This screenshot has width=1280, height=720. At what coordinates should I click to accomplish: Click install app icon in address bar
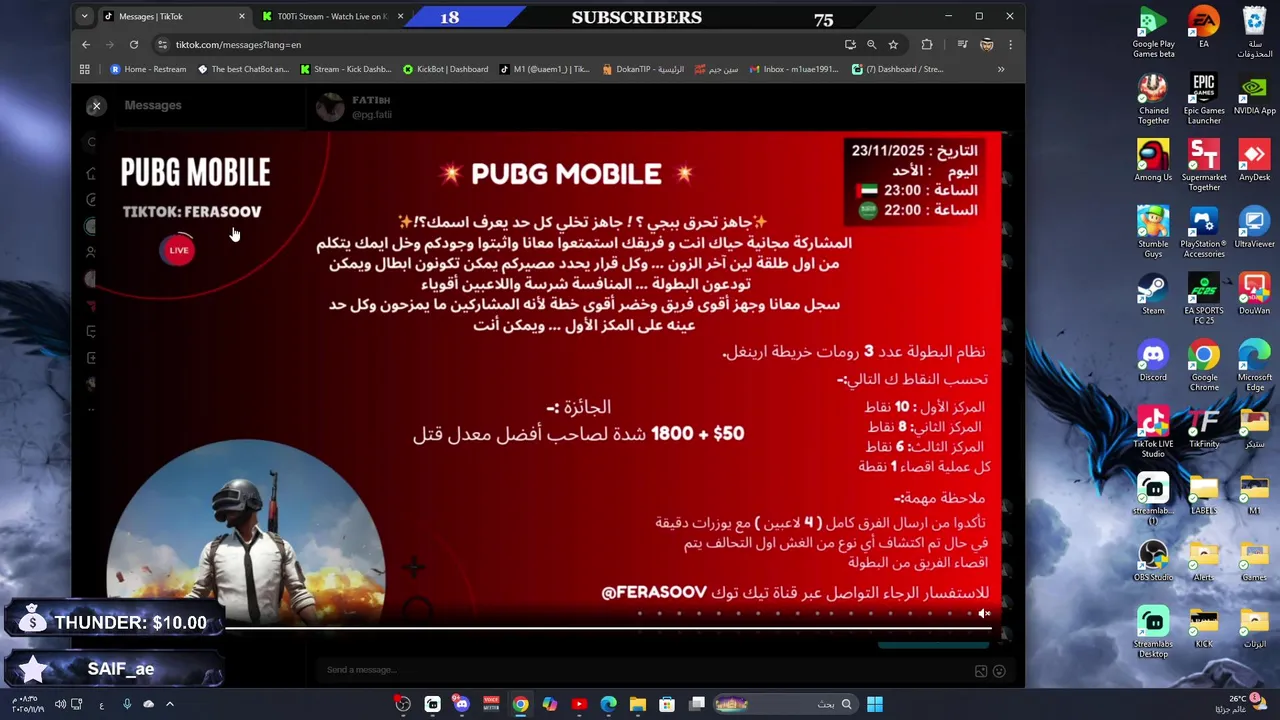[850, 44]
